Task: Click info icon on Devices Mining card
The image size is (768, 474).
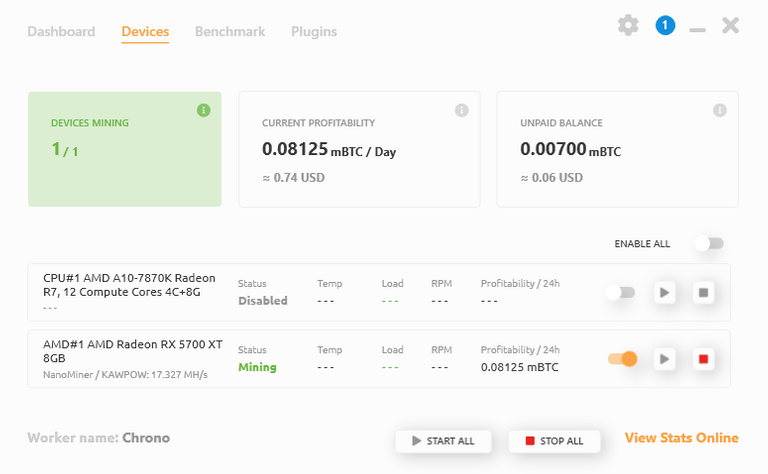Action: coord(204,110)
